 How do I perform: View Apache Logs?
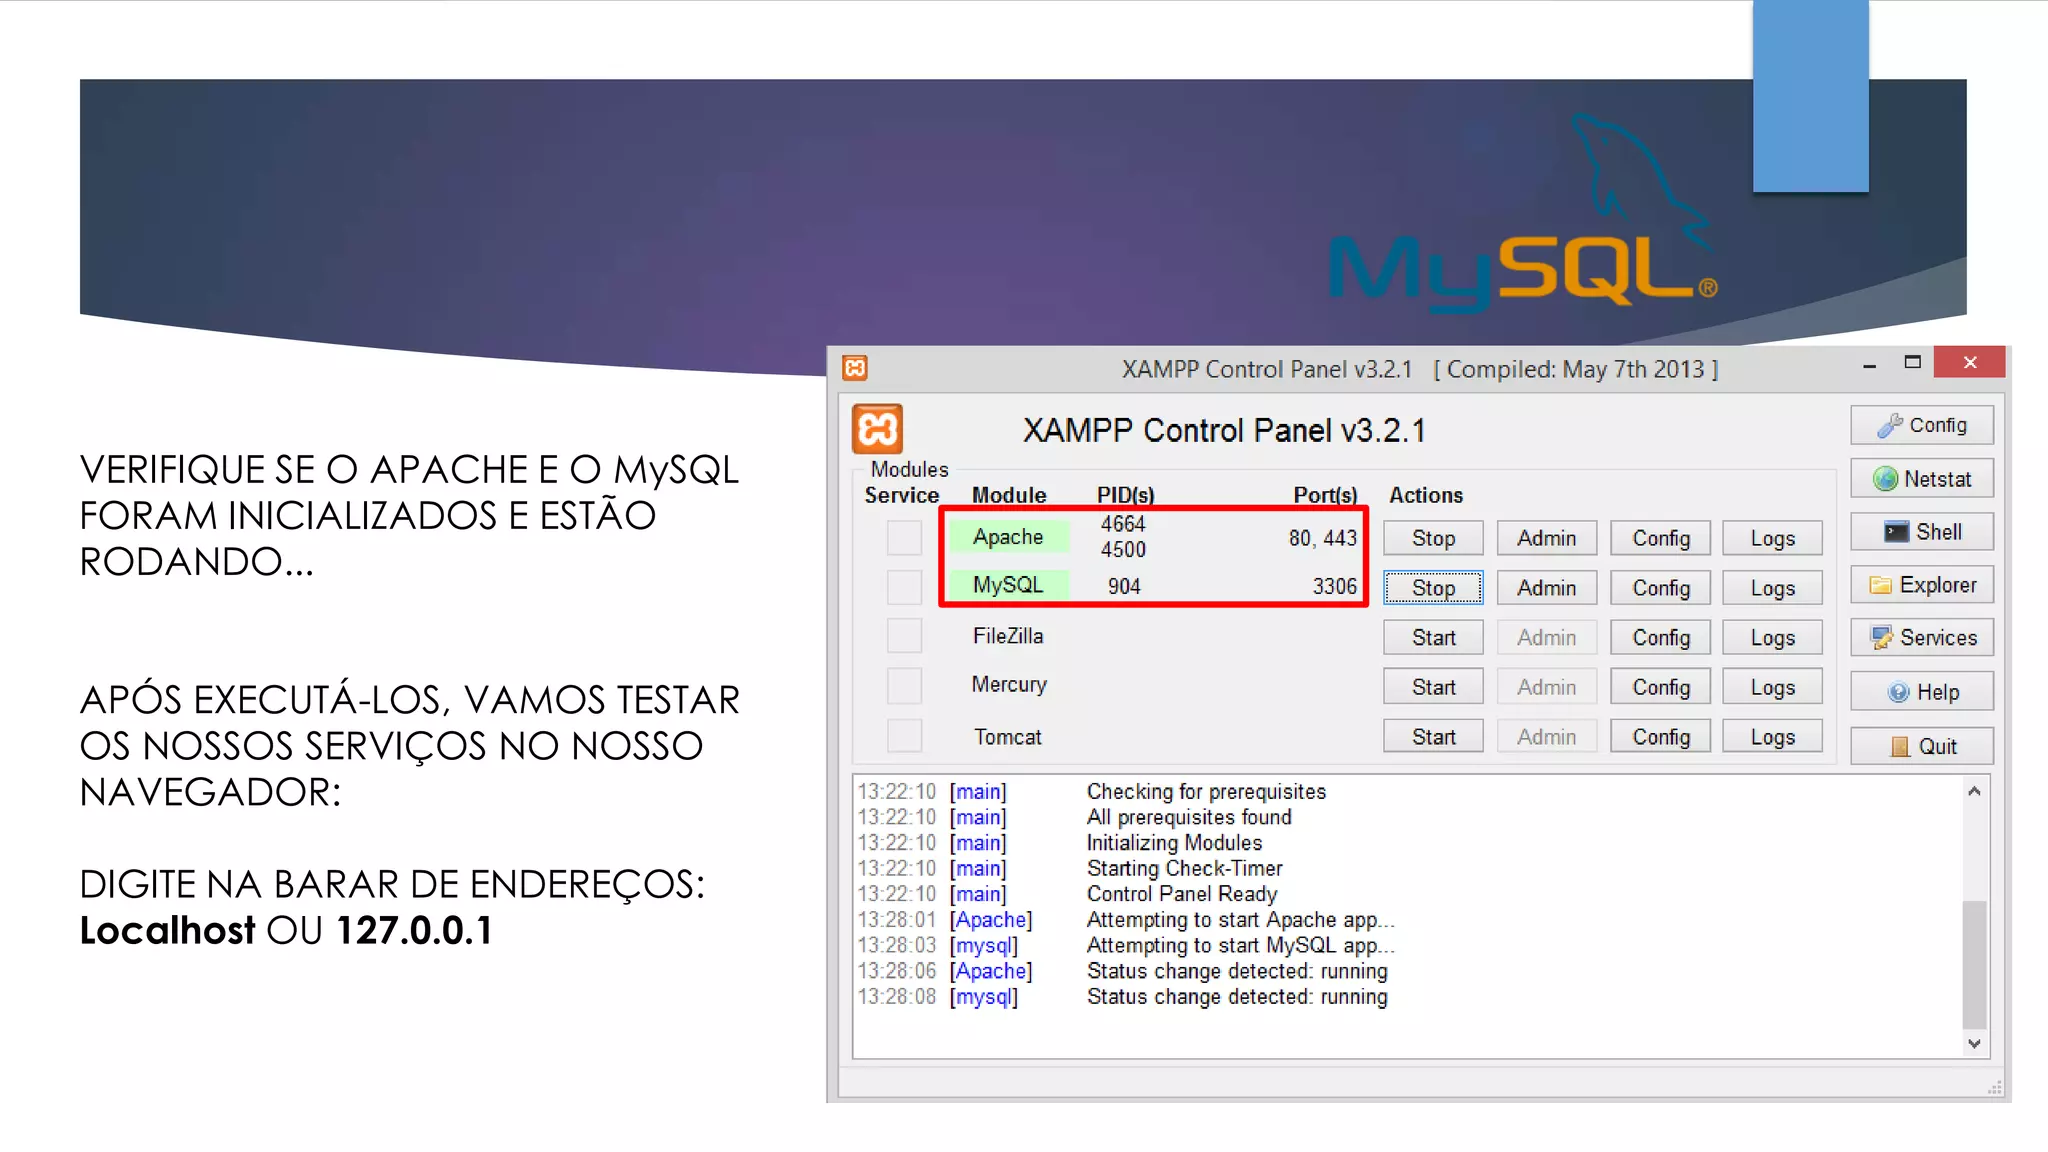click(1772, 538)
